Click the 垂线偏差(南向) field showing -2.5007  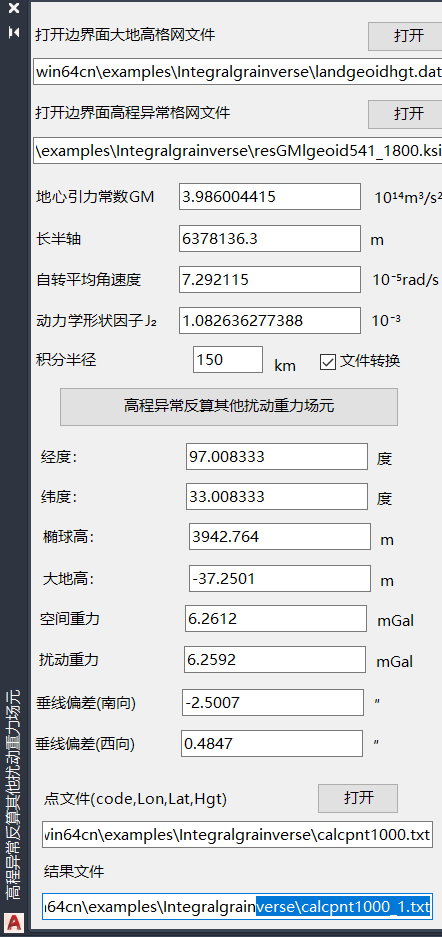[273, 702]
